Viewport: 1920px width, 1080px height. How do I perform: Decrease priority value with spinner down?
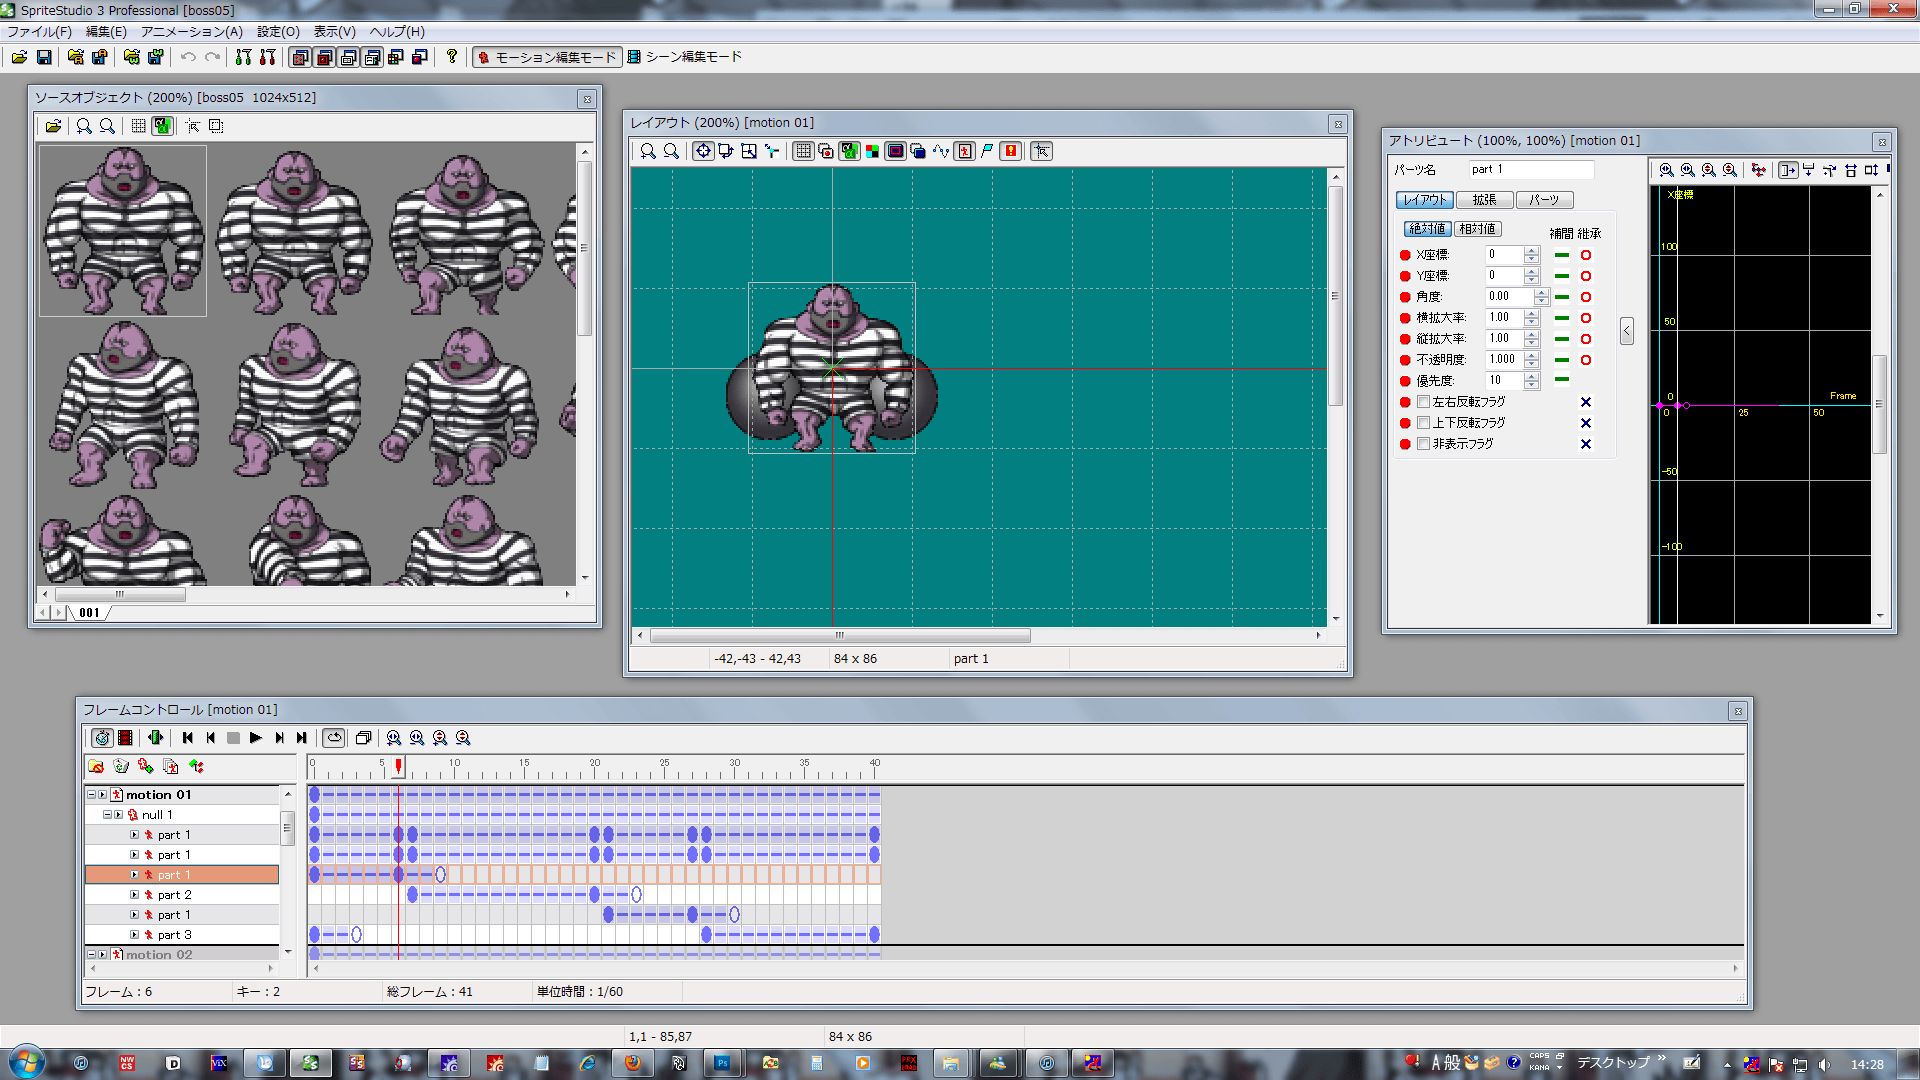click(1531, 386)
